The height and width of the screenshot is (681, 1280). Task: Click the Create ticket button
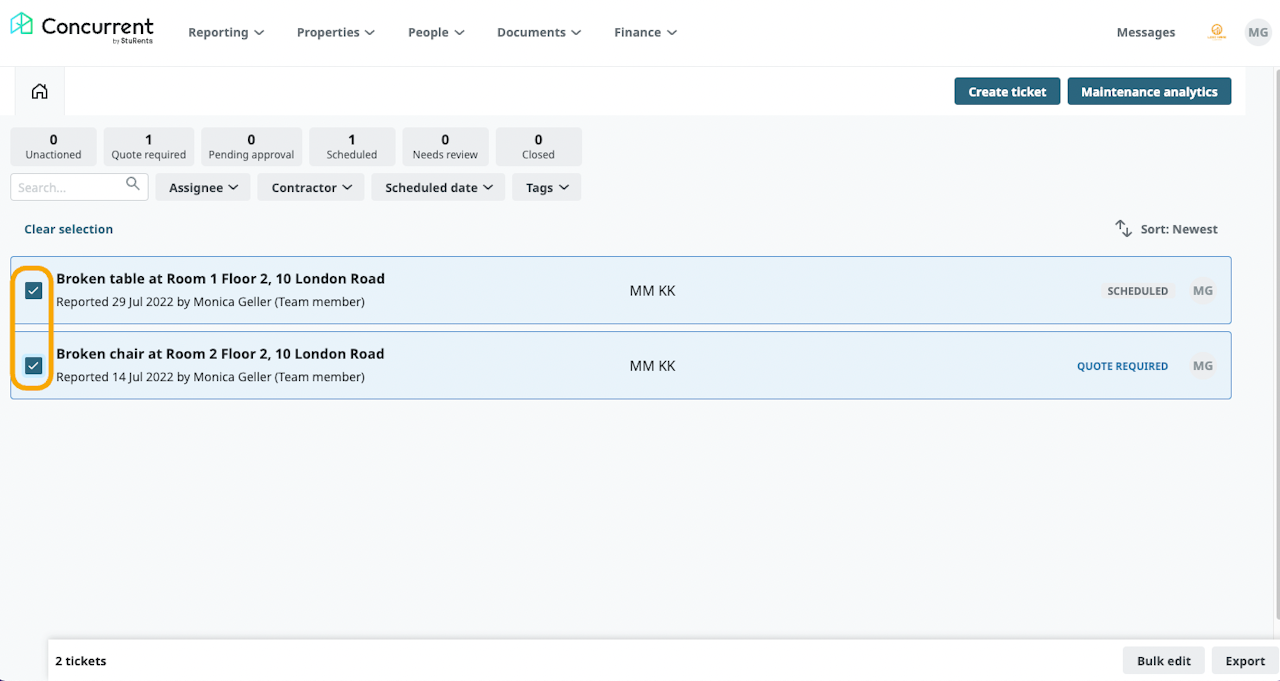pos(1007,92)
